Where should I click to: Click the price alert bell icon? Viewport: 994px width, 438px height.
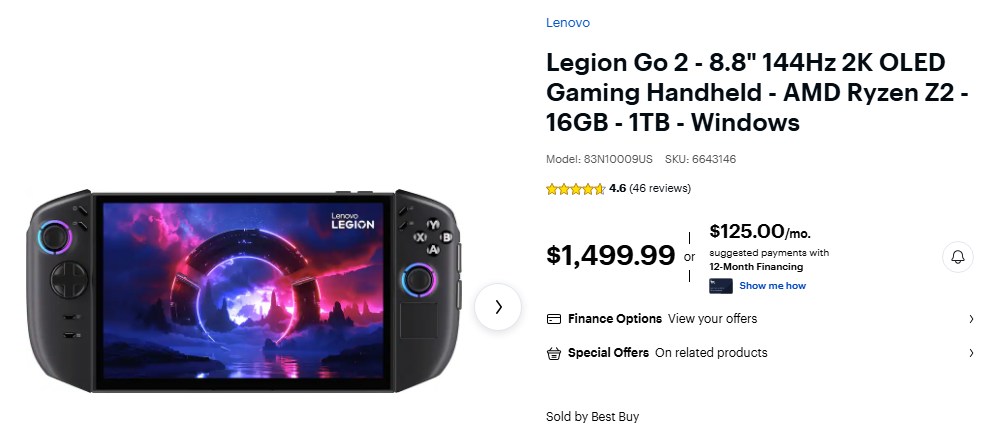pyautogui.click(x=957, y=257)
